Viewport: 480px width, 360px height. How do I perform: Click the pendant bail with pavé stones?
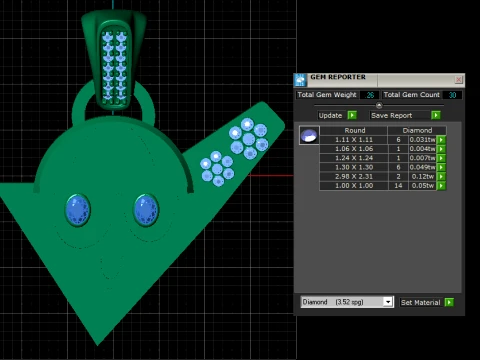pyautogui.click(x=114, y=60)
